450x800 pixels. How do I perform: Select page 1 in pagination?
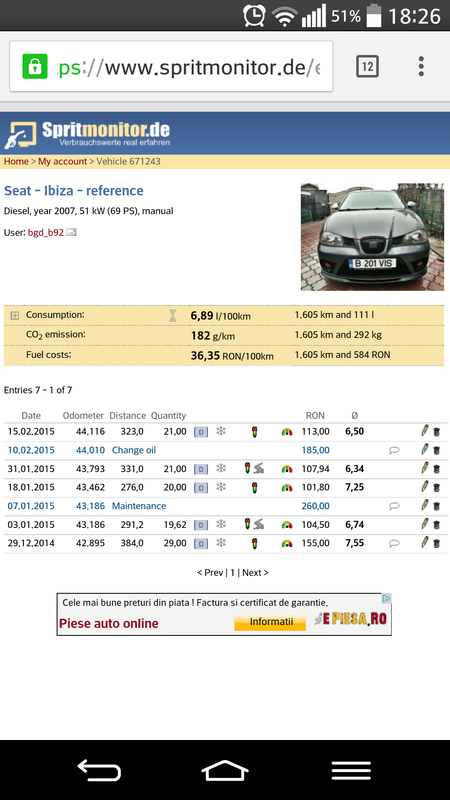coord(232,572)
